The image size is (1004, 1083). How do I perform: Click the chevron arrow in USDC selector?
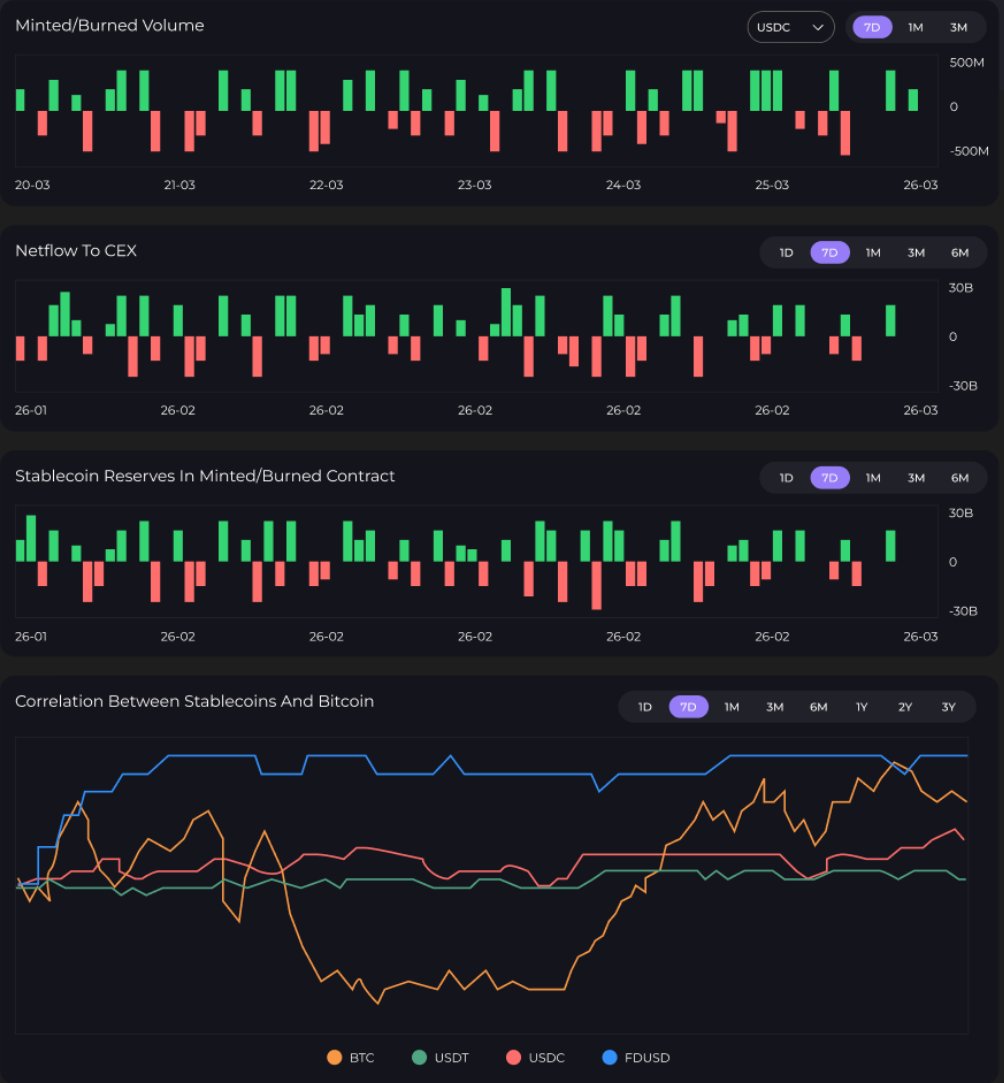point(819,28)
